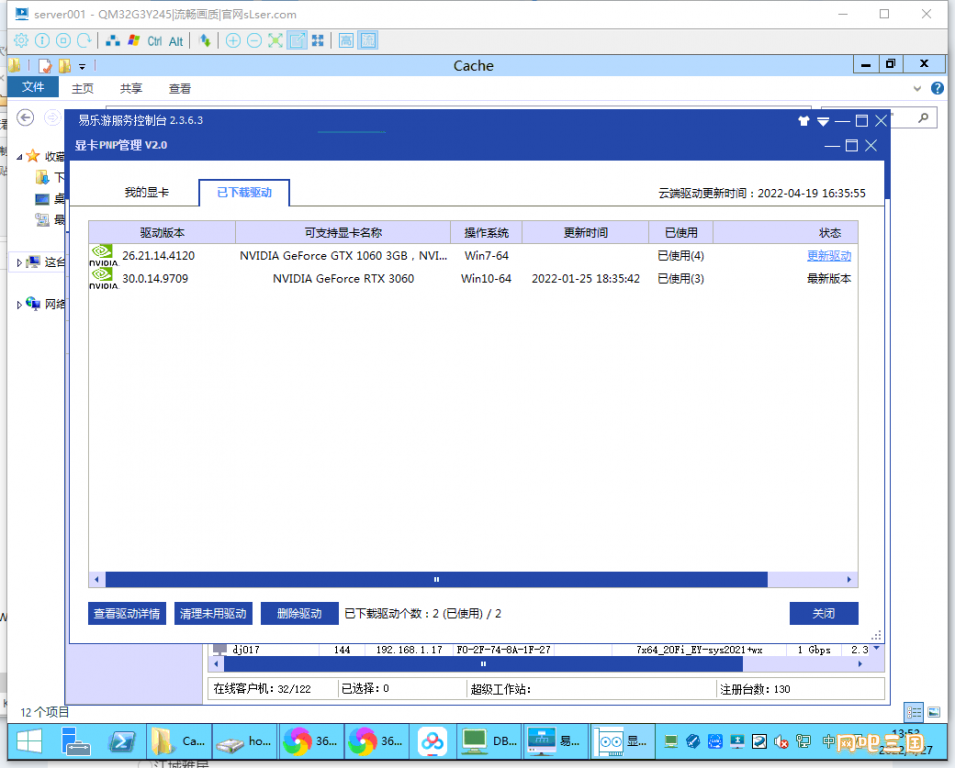Sort by 驱动版本 column header
955x768 pixels.
162,233
